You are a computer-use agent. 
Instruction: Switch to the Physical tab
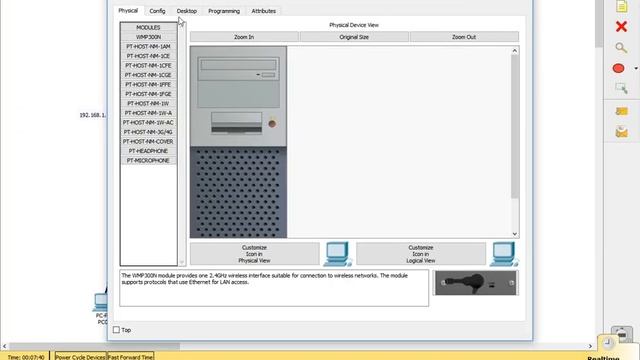pos(128,11)
